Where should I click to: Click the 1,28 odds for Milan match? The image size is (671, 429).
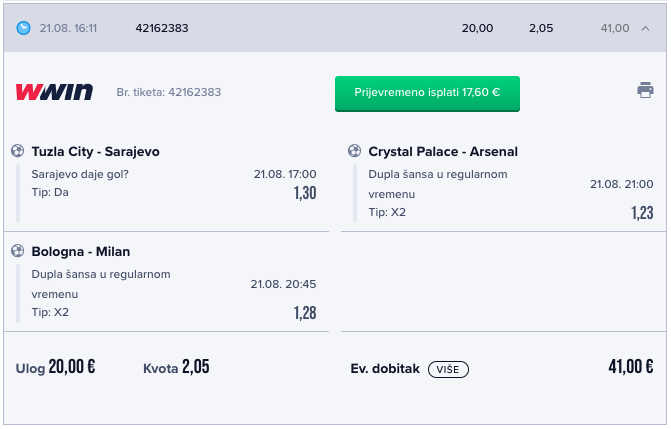tap(305, 313)
